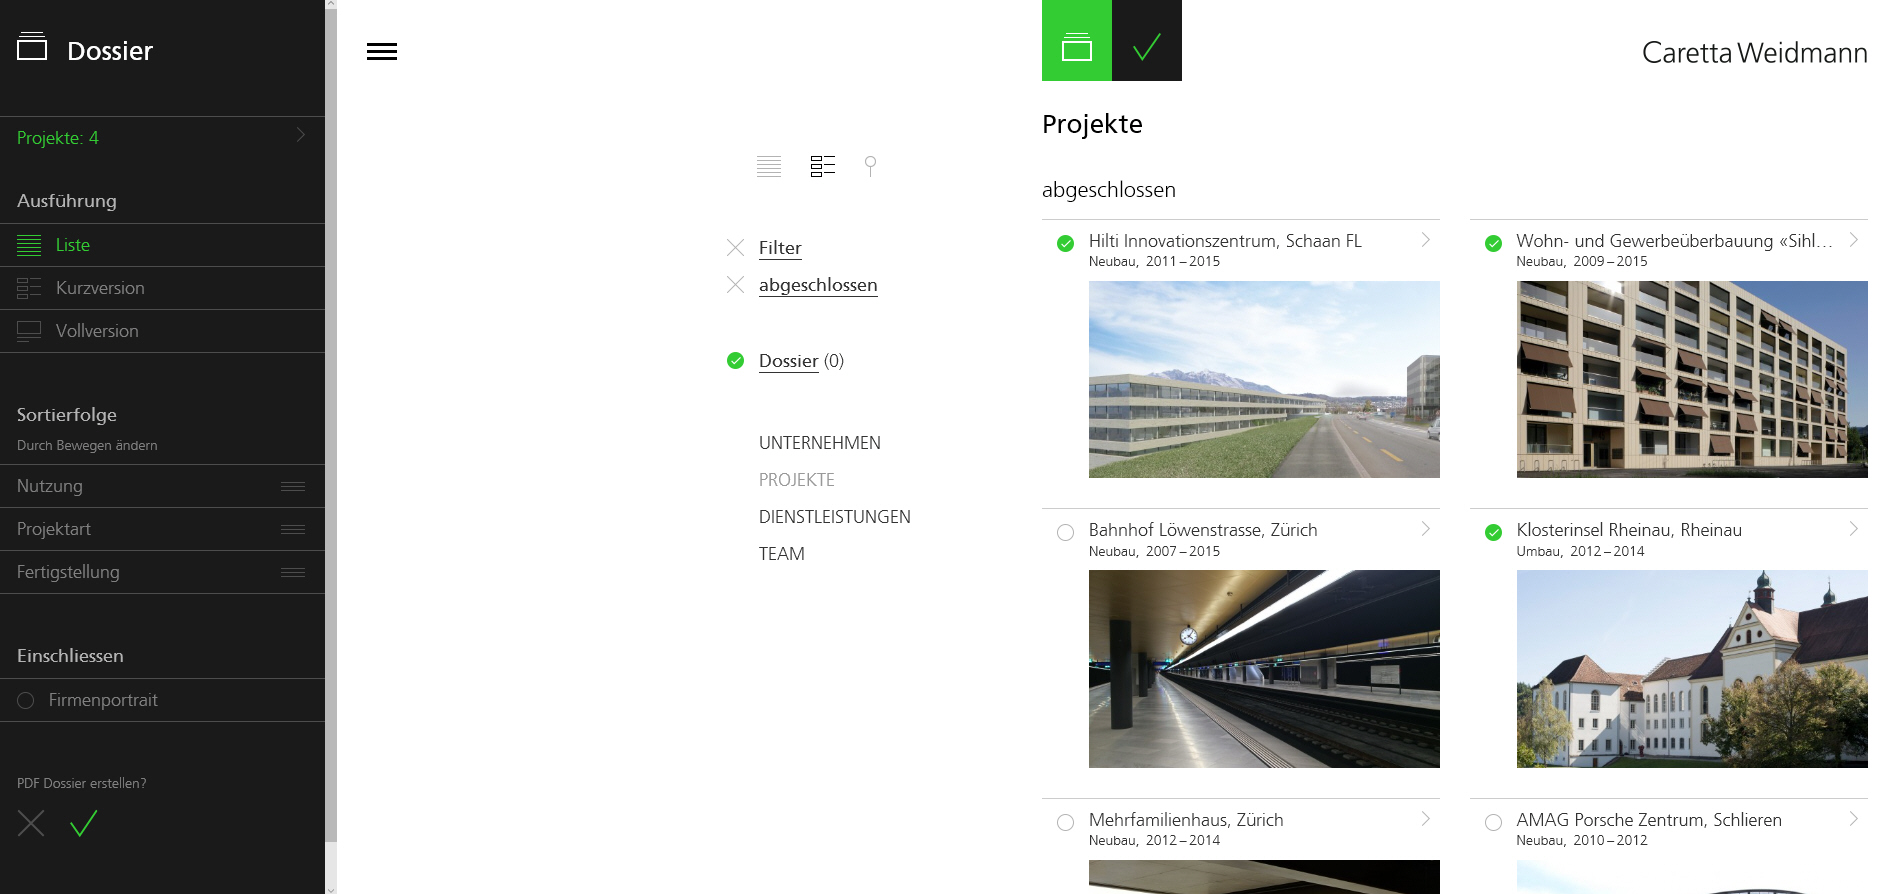Deselect Hilti Innovationszentrum from dossier
Screen dimensions: 1898x894
tap(1065, 243)
